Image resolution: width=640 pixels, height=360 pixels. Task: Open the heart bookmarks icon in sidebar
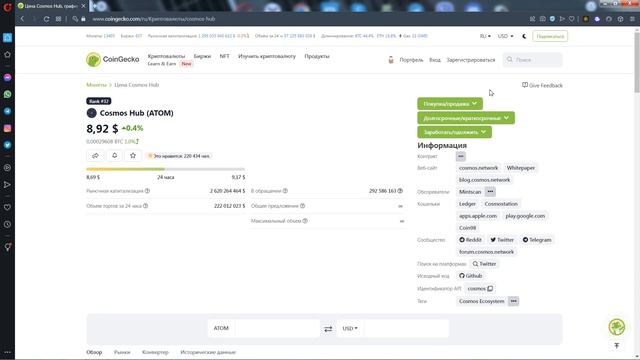tap(7, 207)
